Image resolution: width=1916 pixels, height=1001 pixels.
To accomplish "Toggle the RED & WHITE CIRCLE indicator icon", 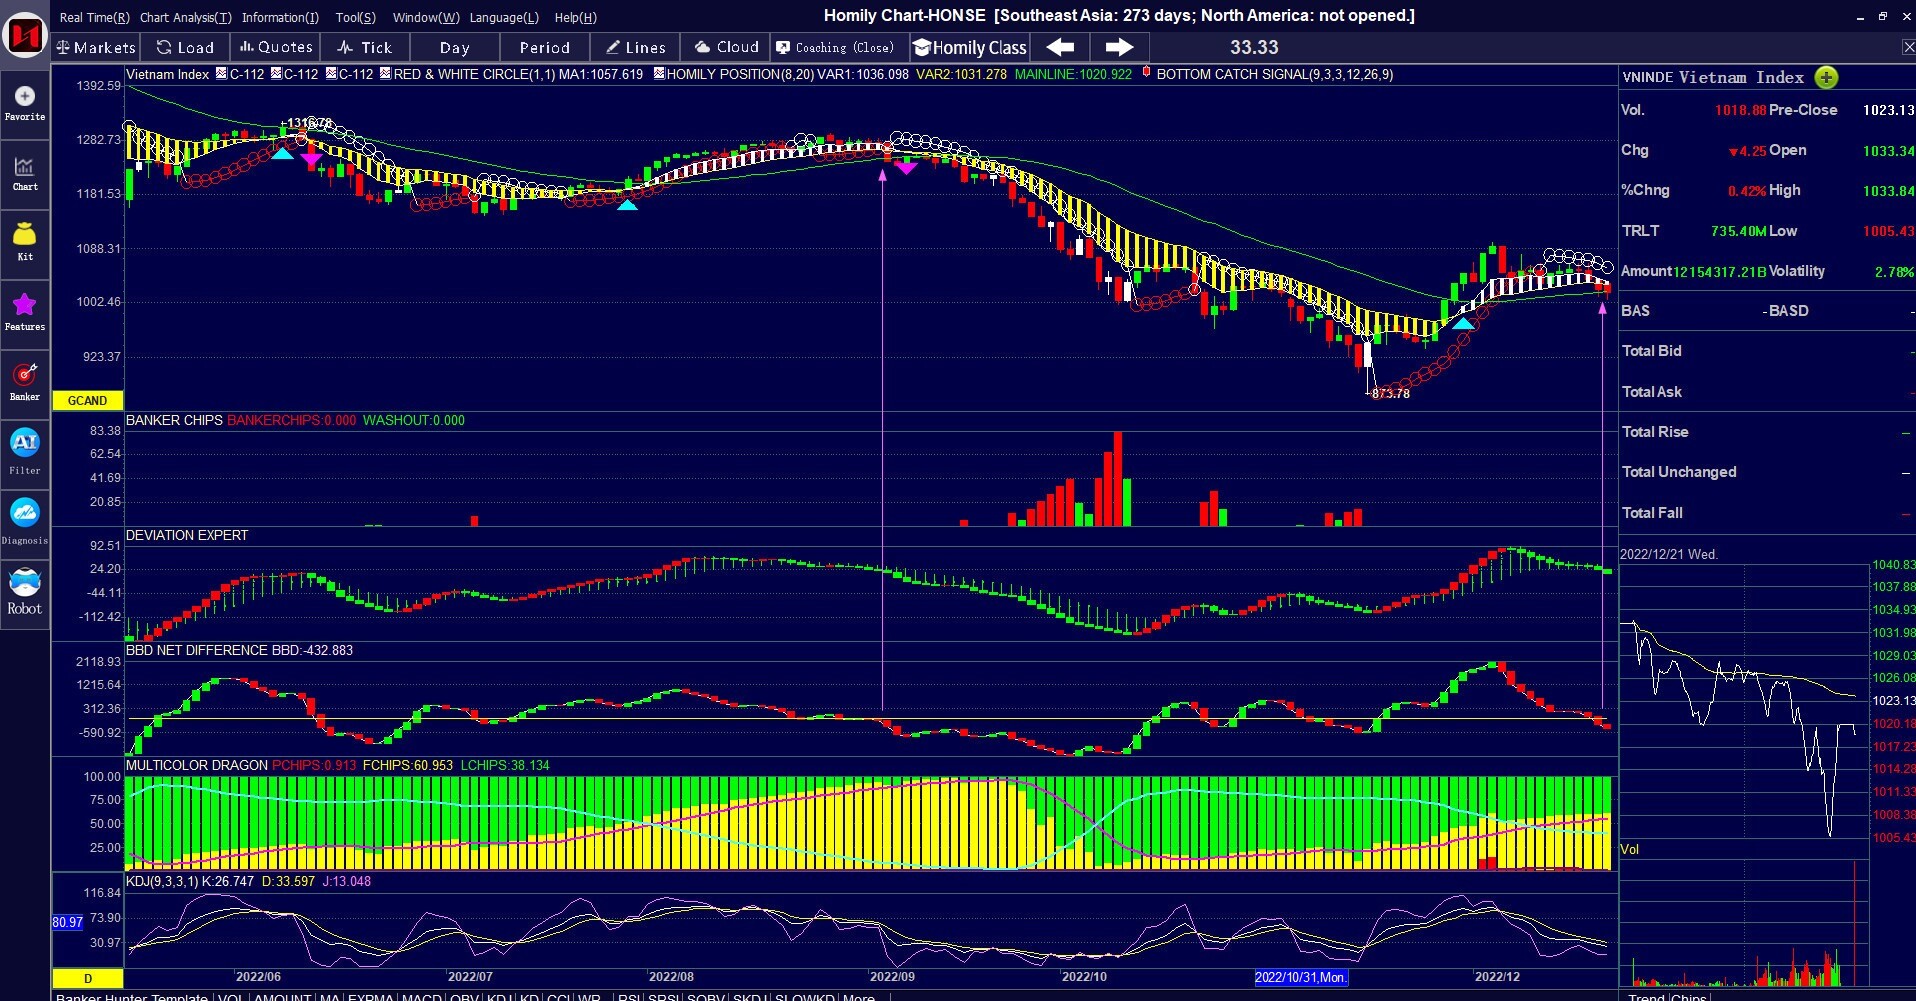I will [x=385, y=74].
